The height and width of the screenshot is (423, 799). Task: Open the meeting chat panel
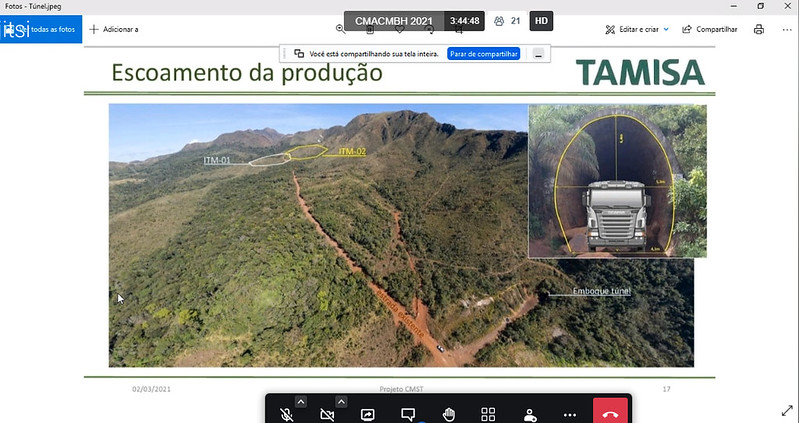(x=408, y=413)
